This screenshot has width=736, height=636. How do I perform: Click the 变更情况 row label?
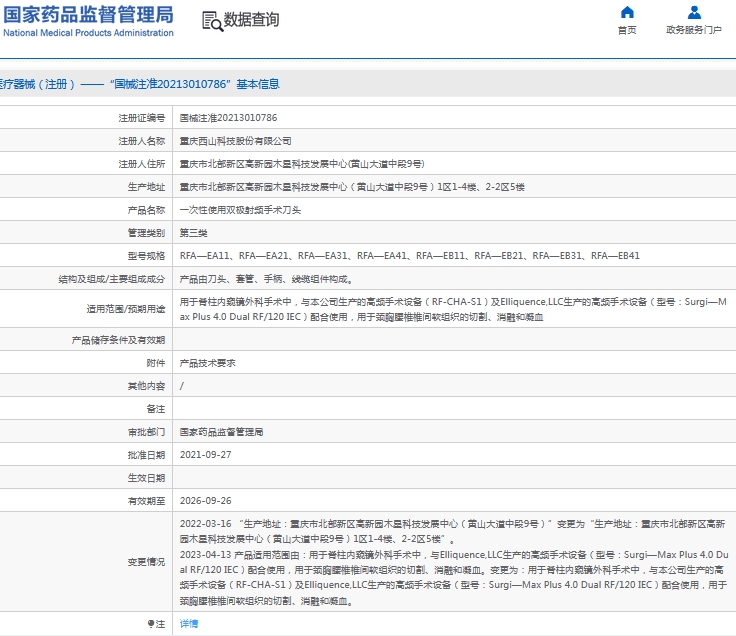[146, 562]
